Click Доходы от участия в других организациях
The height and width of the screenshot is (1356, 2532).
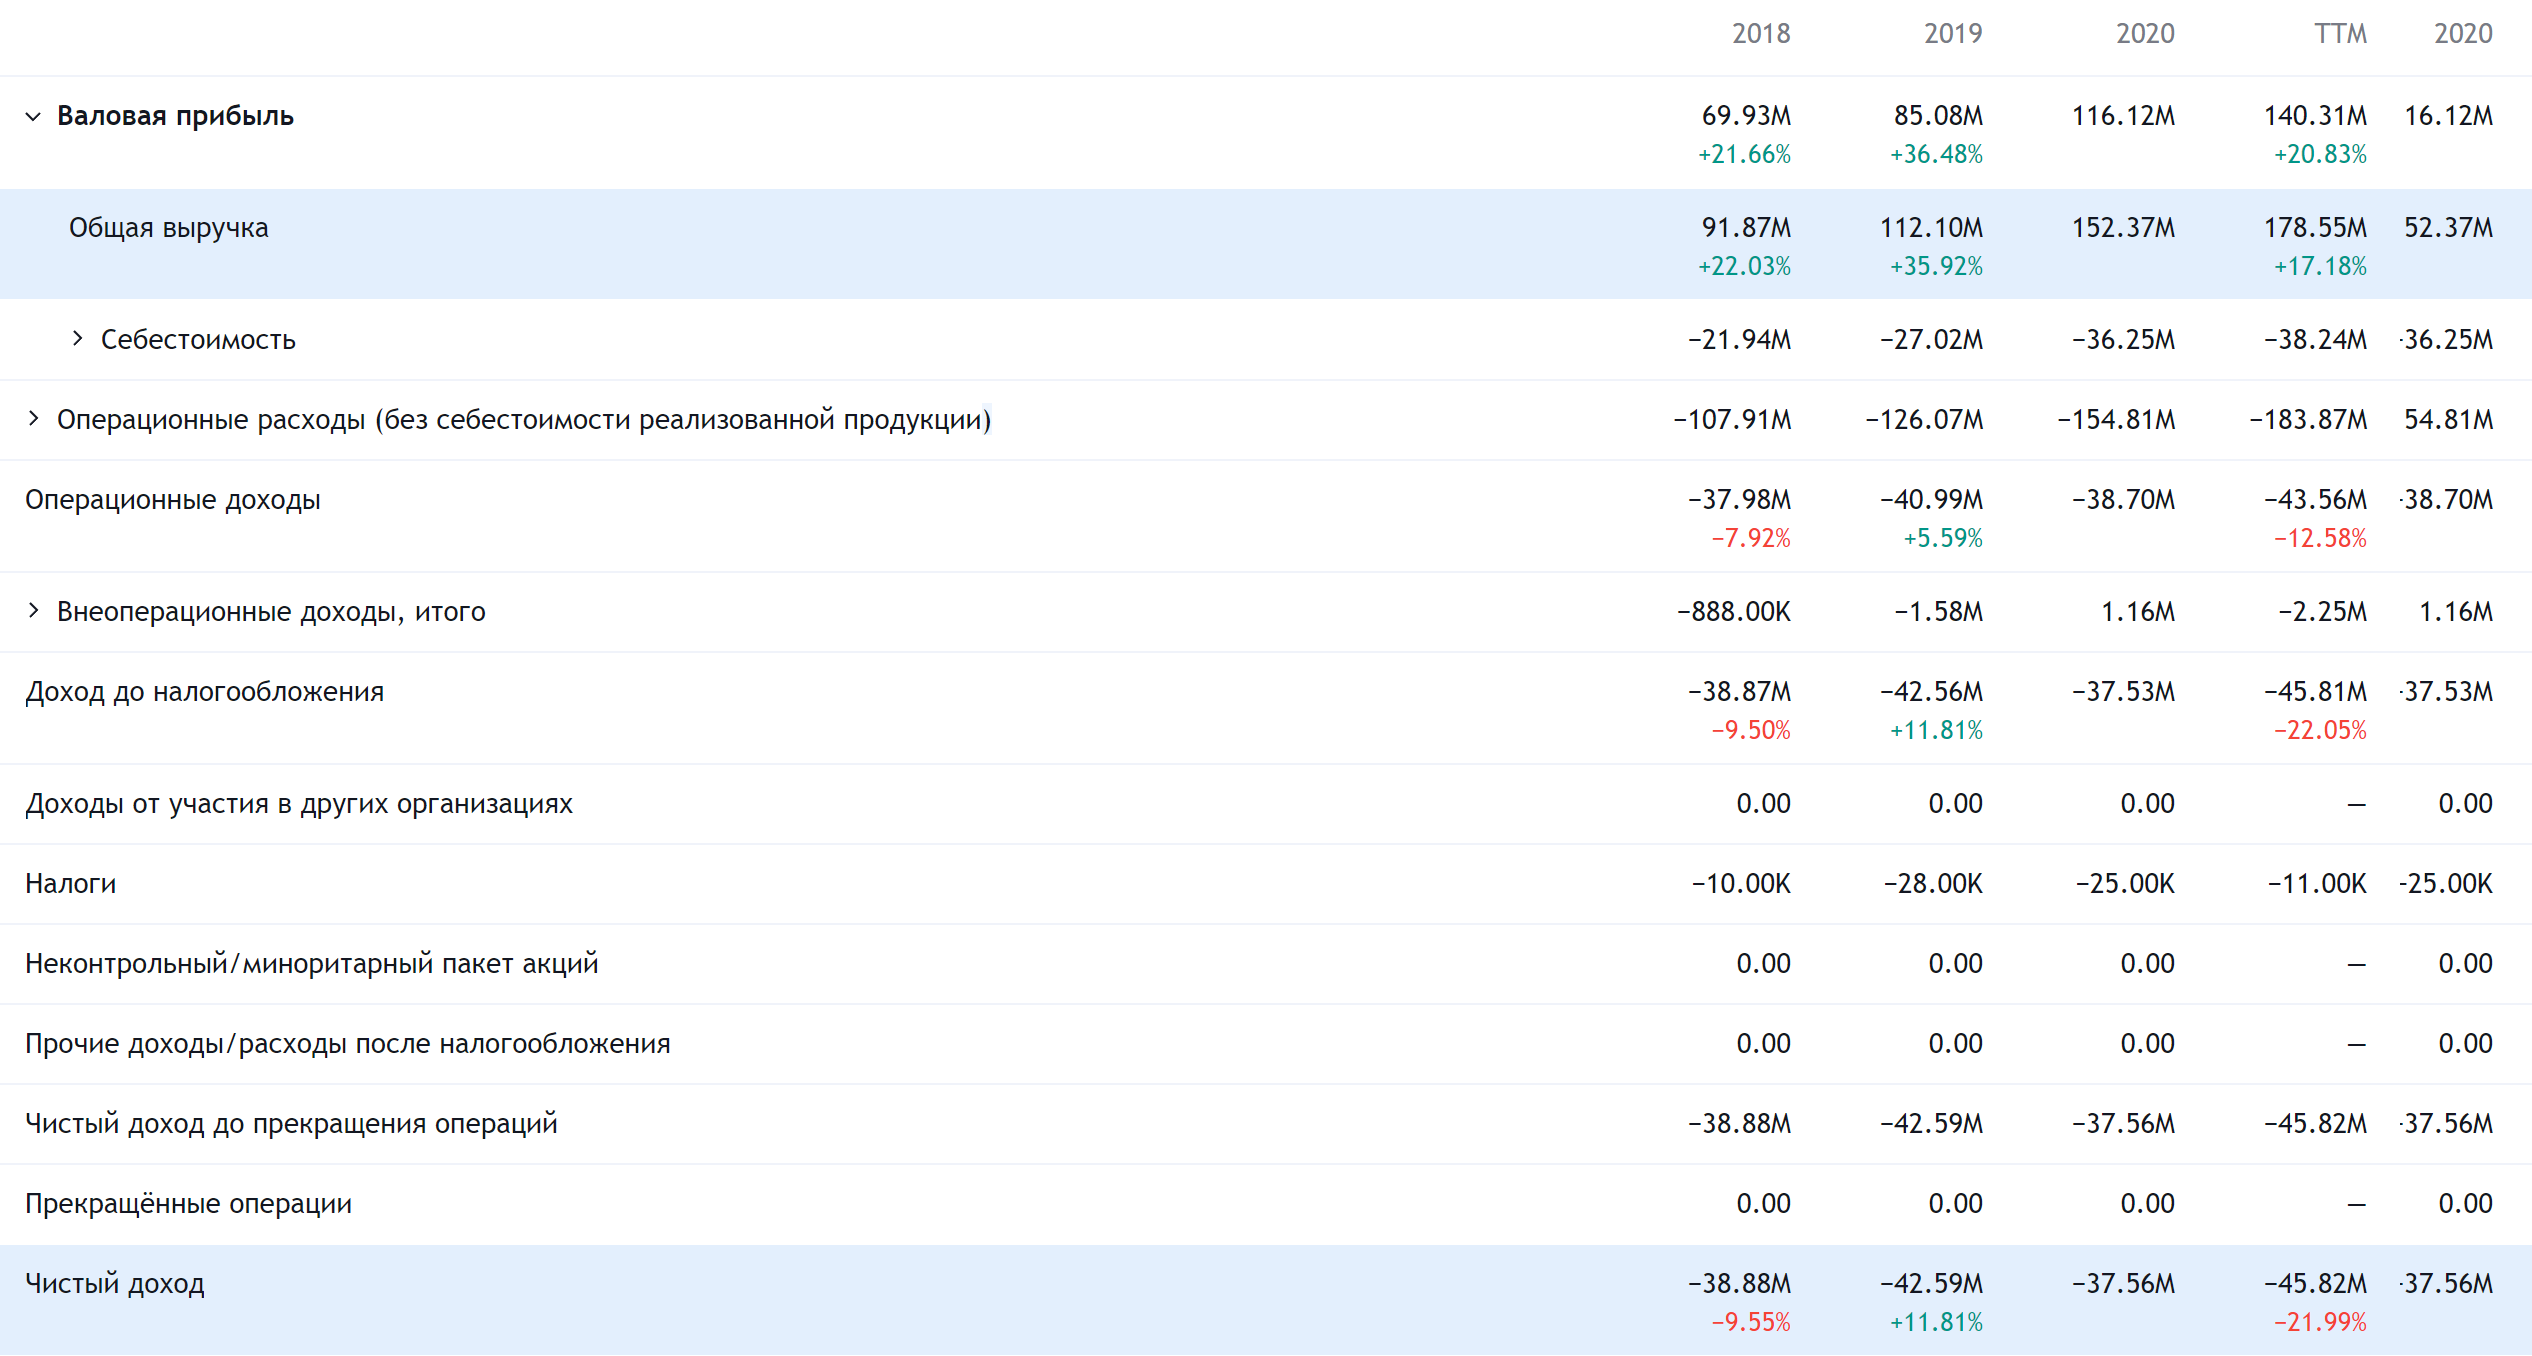[299, 804]
